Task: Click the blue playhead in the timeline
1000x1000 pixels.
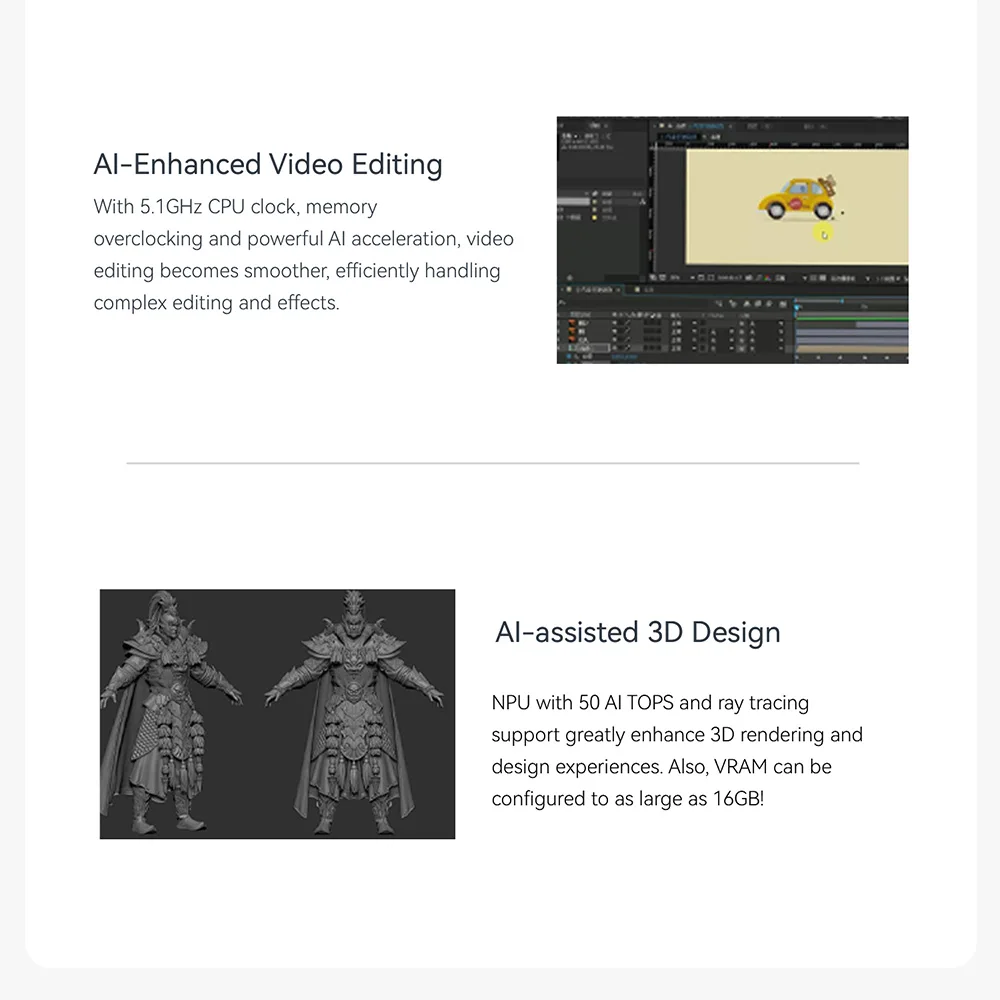Action: [797, 300]
